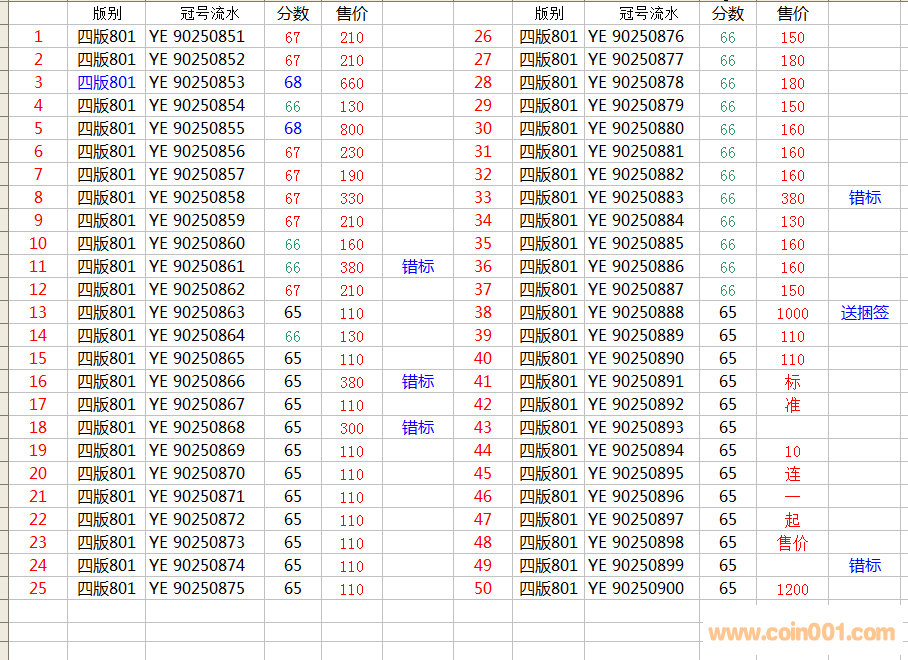This screenshot has height=660, width=908.
Task: Click the 送捆签 note cell
Action: [864, 313]
